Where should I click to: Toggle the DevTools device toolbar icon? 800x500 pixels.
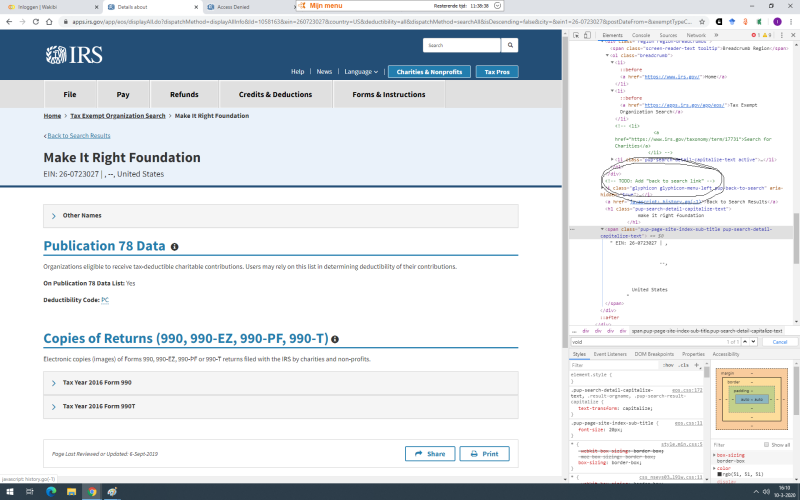[x=588, y=35]
